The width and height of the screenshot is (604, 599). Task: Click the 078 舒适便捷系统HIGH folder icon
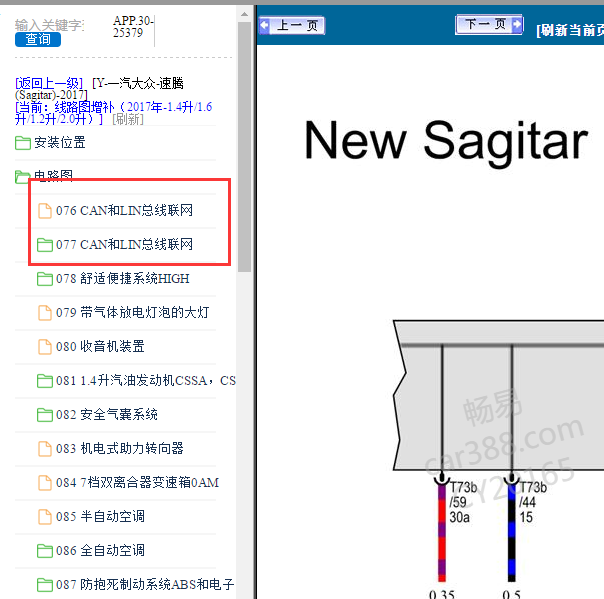(x=45, y=279)
